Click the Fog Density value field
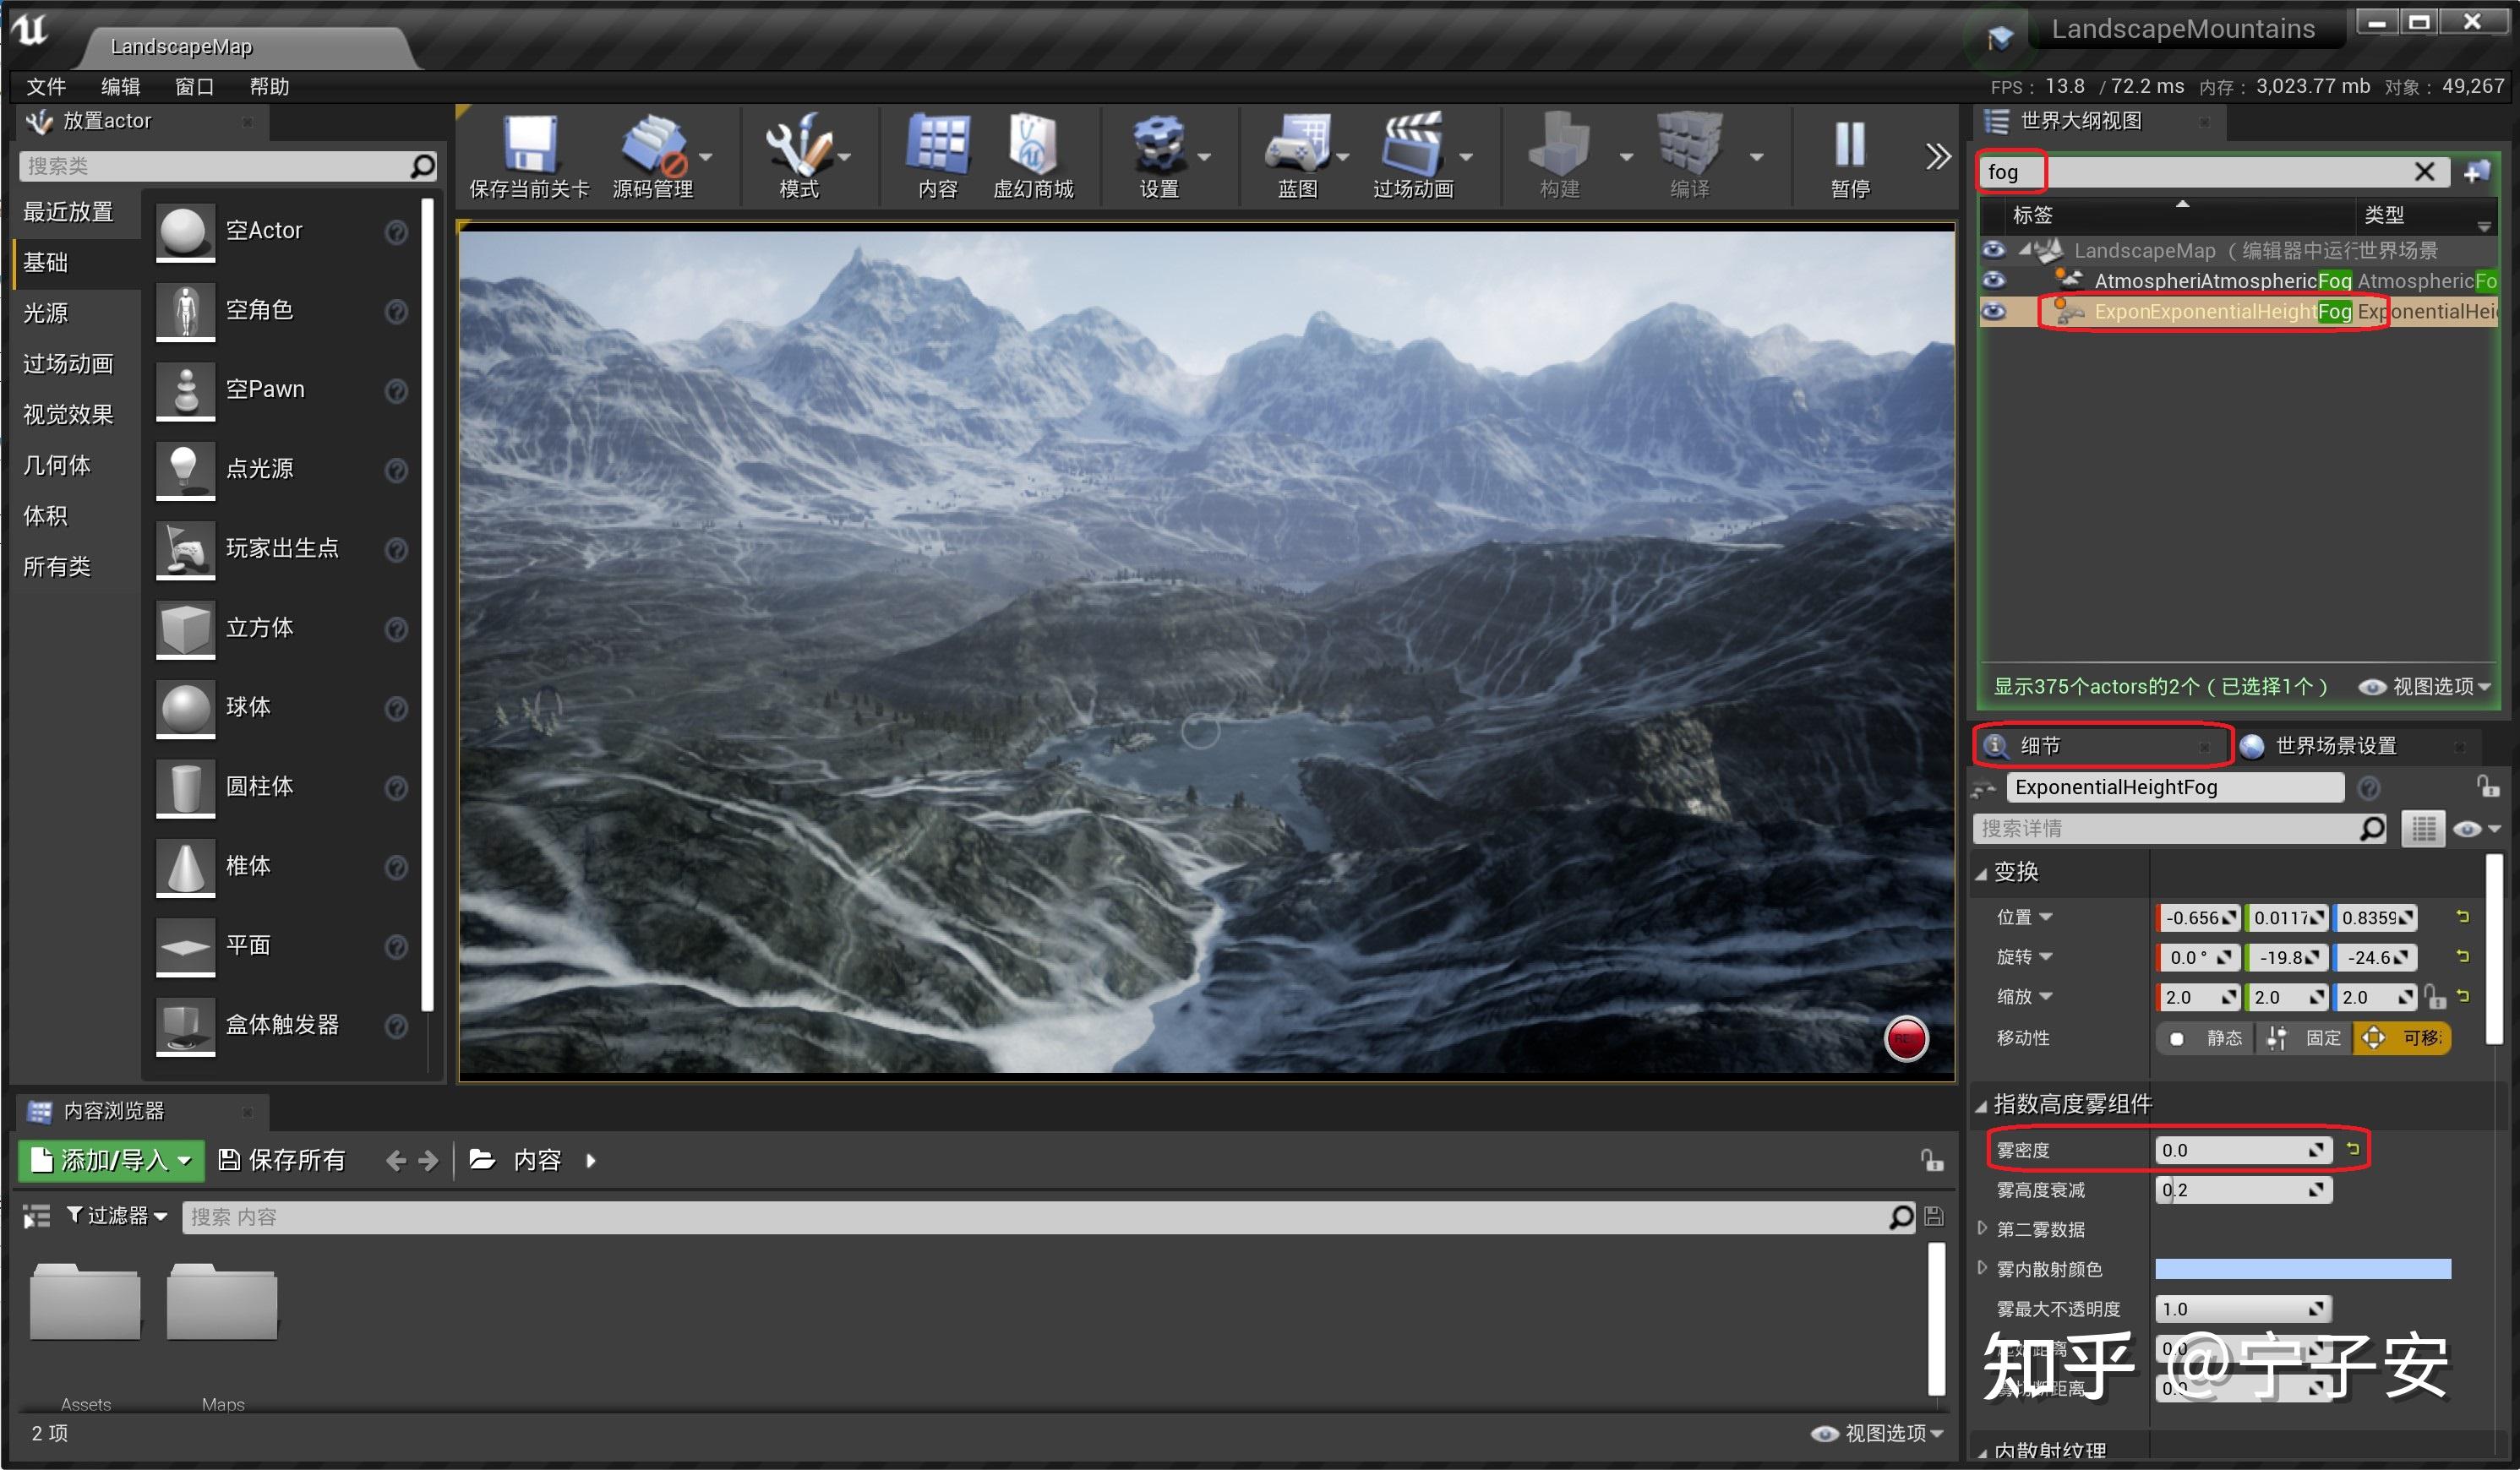Viewport: 2520px width, 1470px height. (2244, 1150)
